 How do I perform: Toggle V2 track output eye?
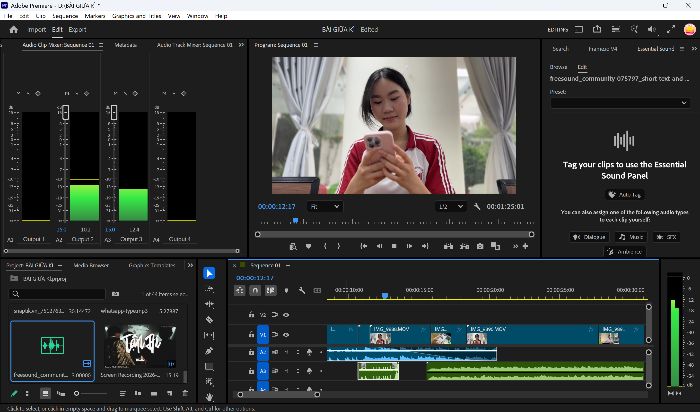[286, 315]
